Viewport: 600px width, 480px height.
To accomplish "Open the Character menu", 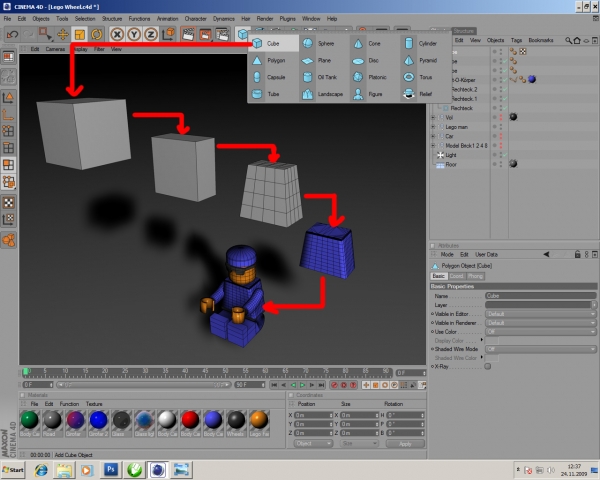I will 196,19.
